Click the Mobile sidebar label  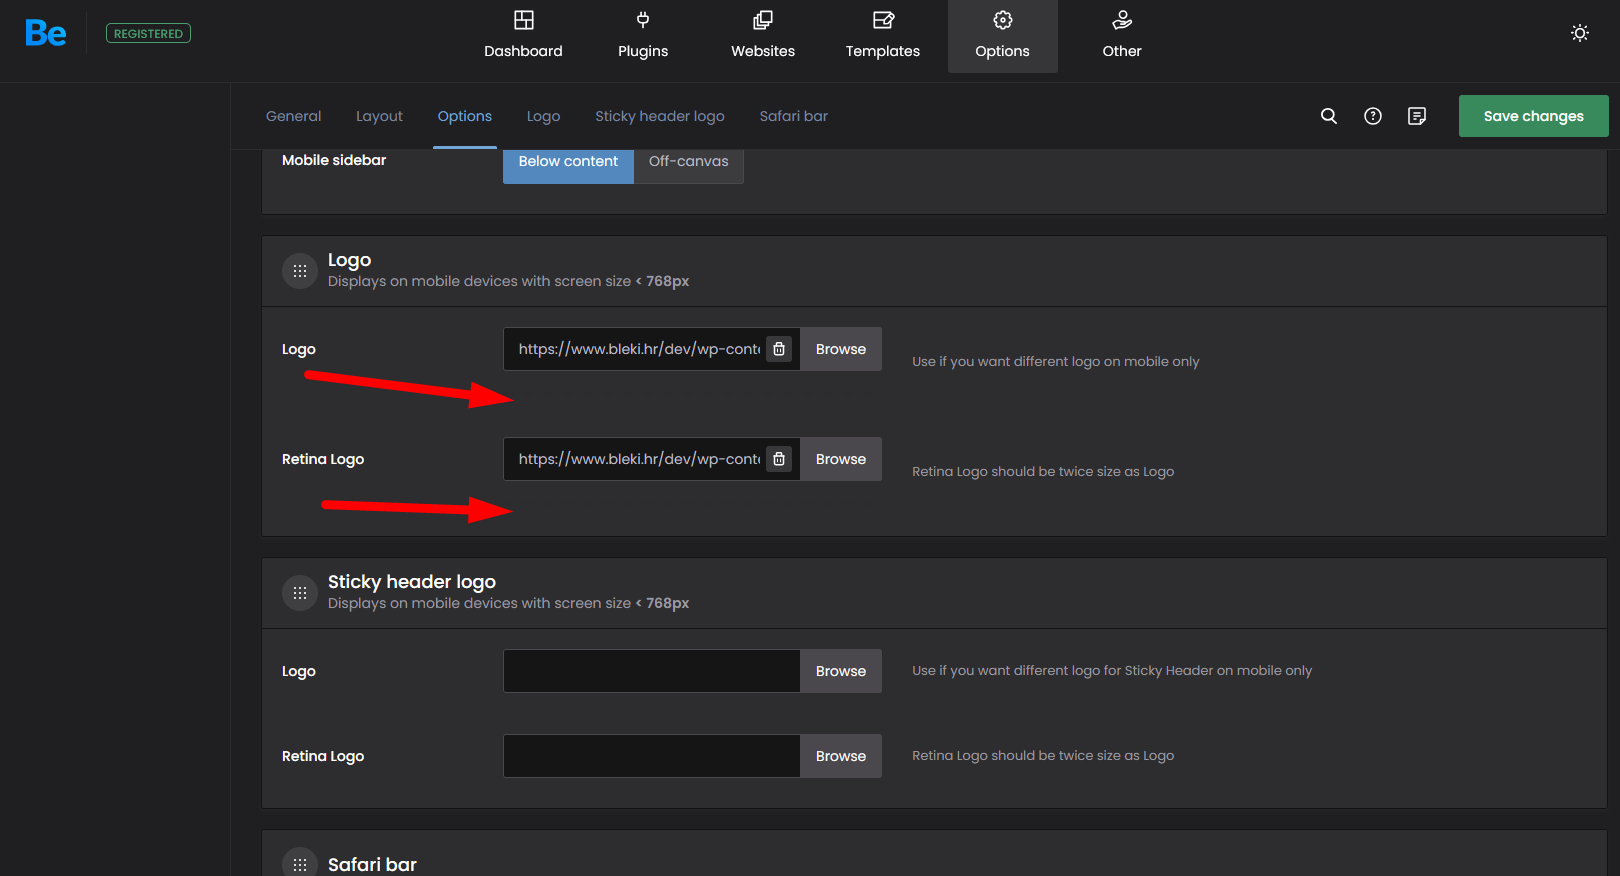point(334,160)
